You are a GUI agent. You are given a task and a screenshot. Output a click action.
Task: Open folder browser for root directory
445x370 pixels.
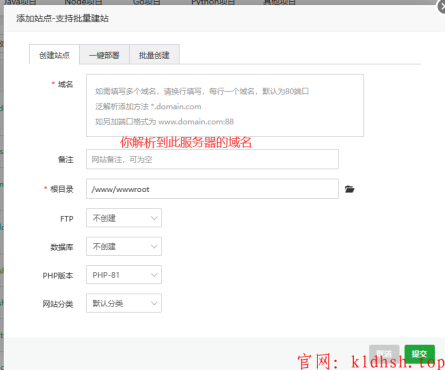point(349,189)
